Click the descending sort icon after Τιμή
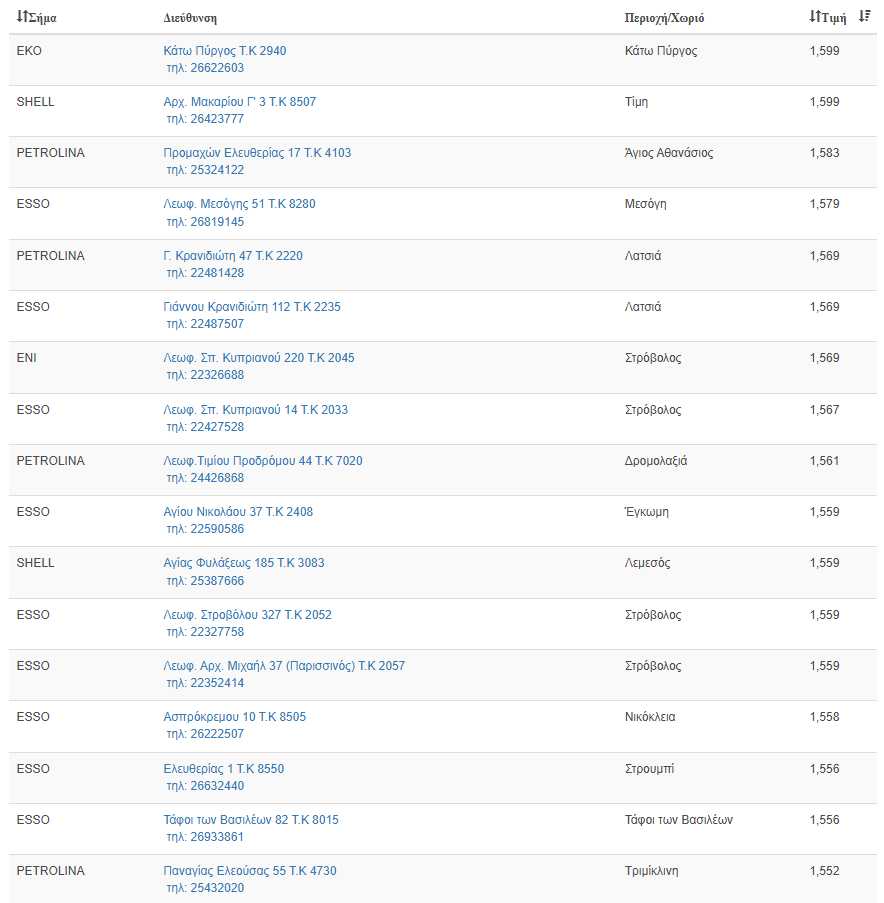Screen dimensions: 884x903 865,17
